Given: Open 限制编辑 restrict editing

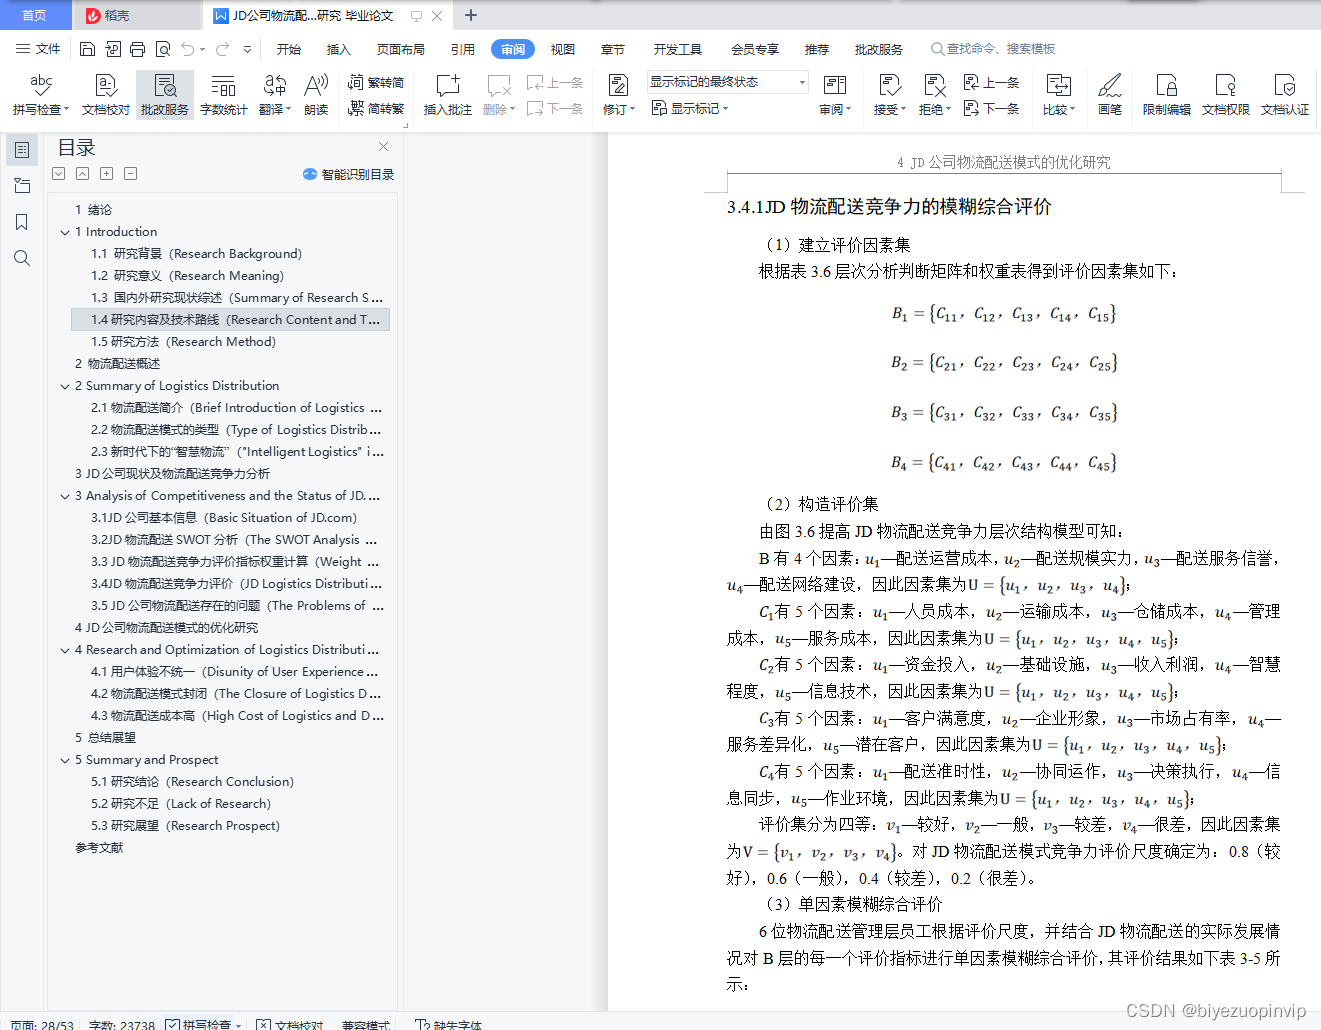Looking at the screenshot, I should pos(1167,95).
